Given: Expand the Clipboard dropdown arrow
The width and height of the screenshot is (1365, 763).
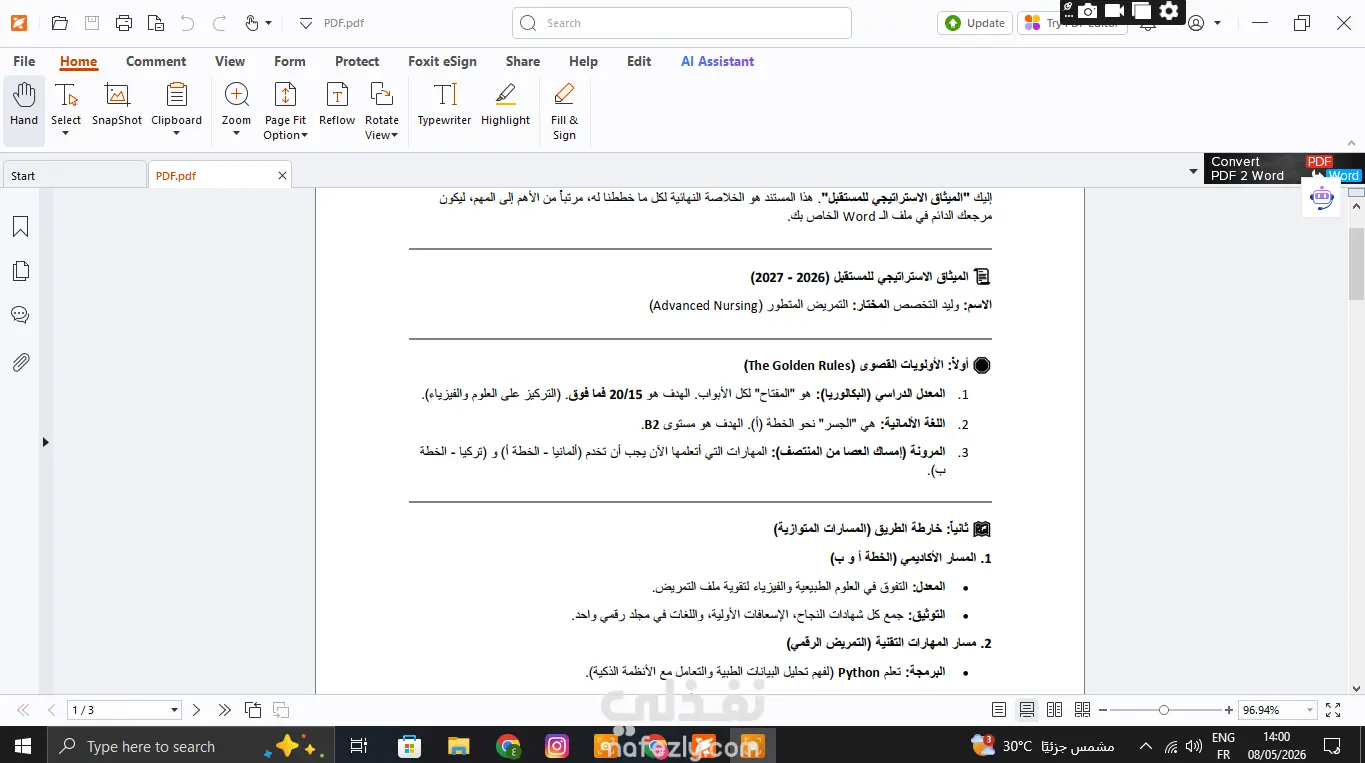Looking at the screenshot, I should (x=177, y=134).
